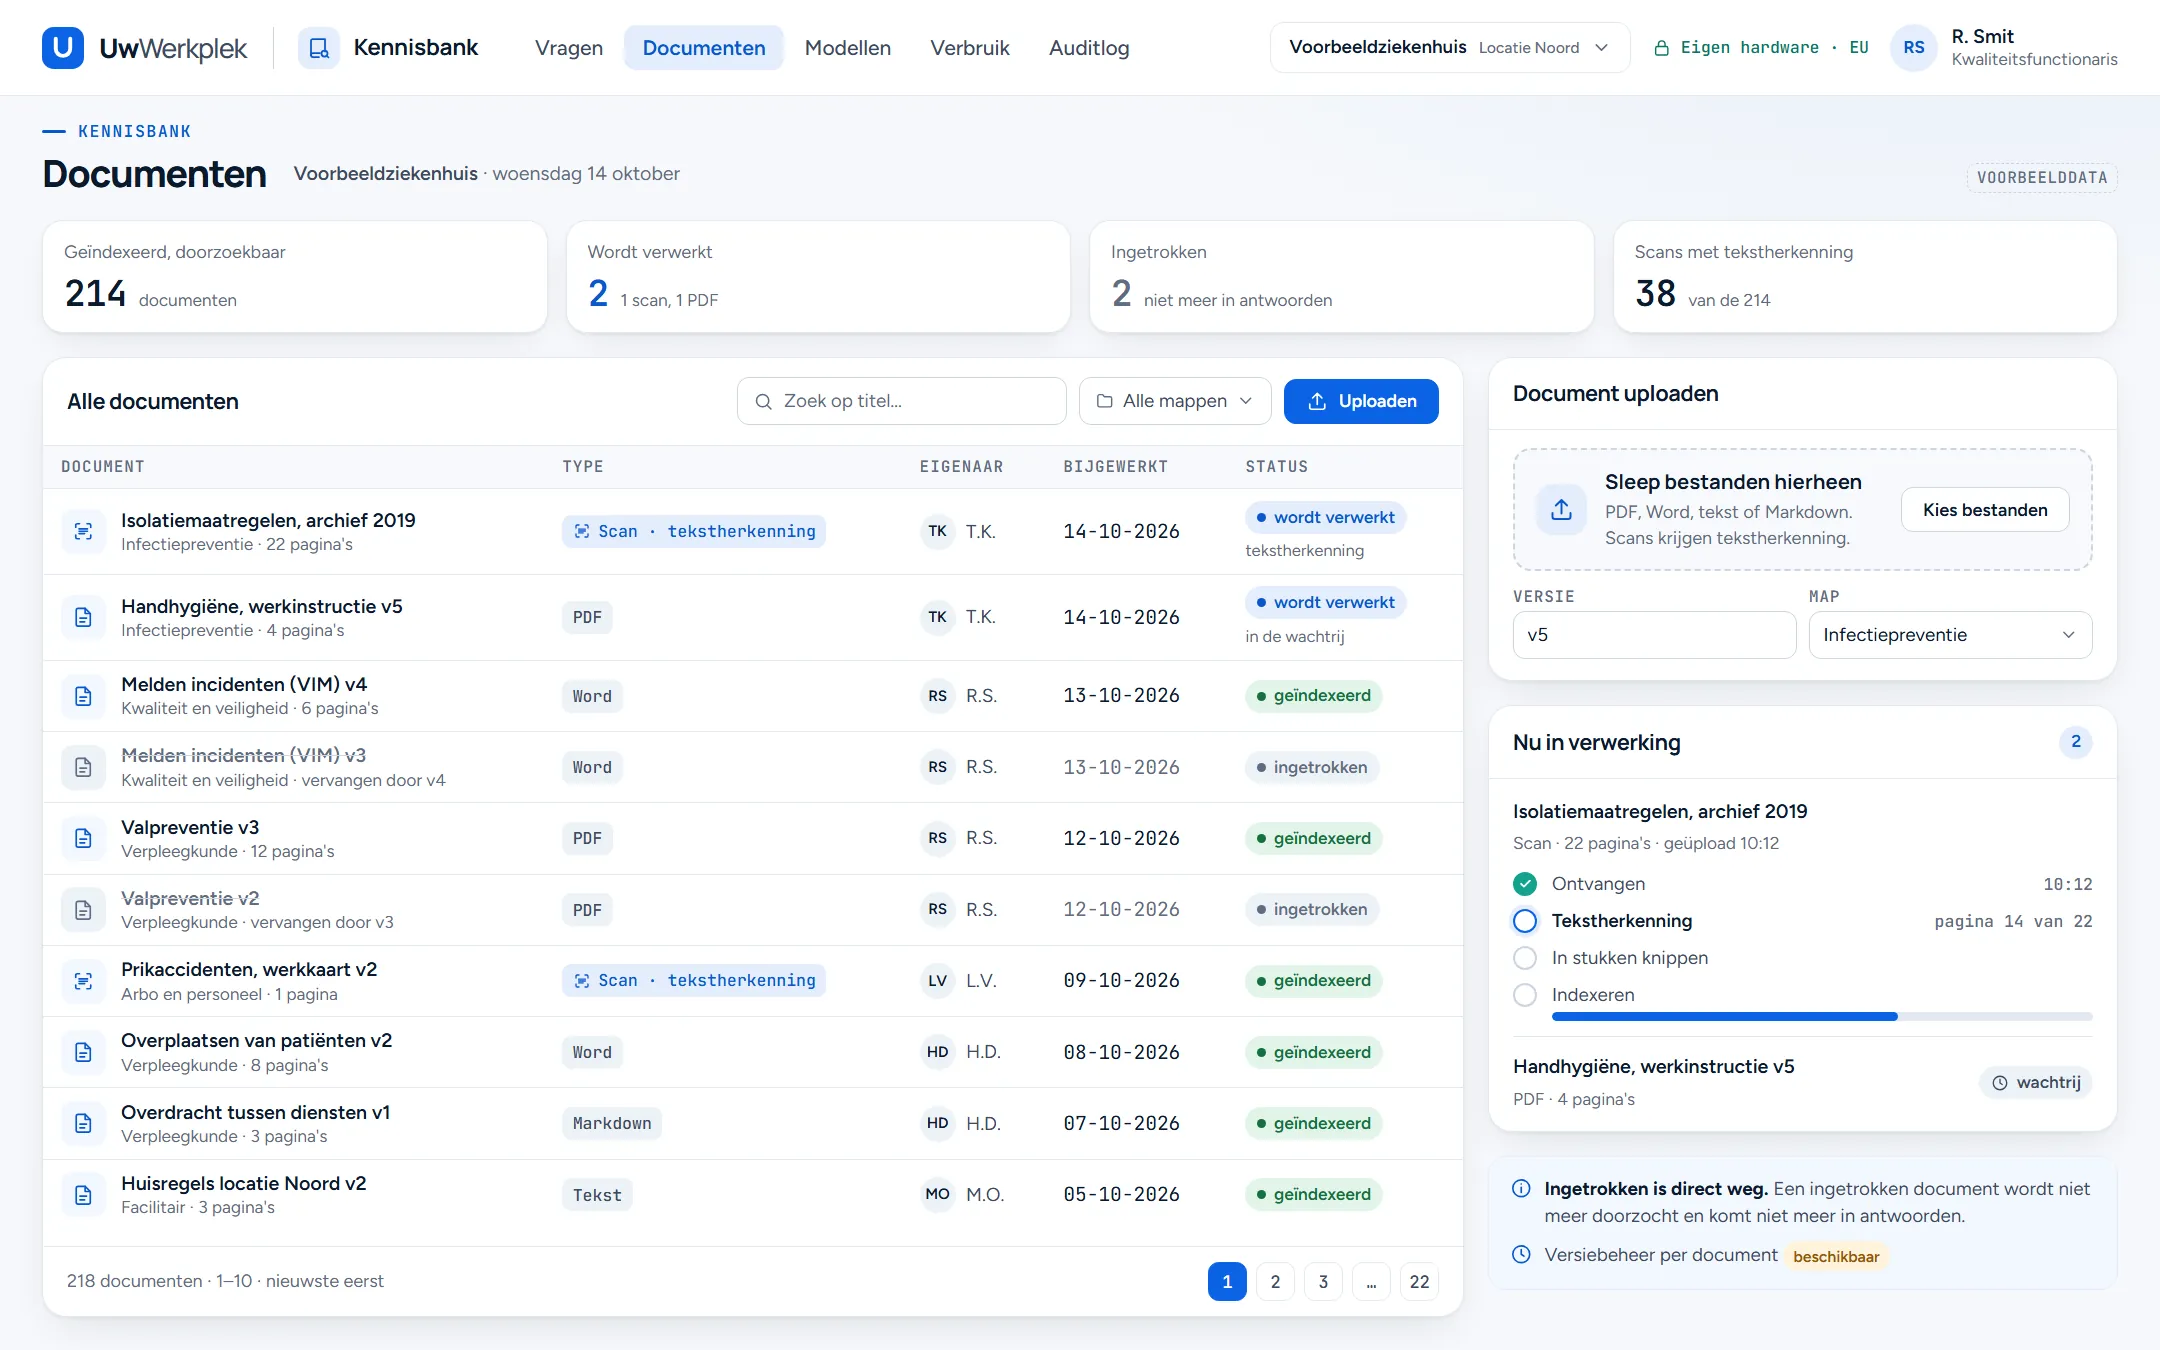Switch to the Modellen tab
Viewport: 2160px width, 1350px height.
coord(848,48)
